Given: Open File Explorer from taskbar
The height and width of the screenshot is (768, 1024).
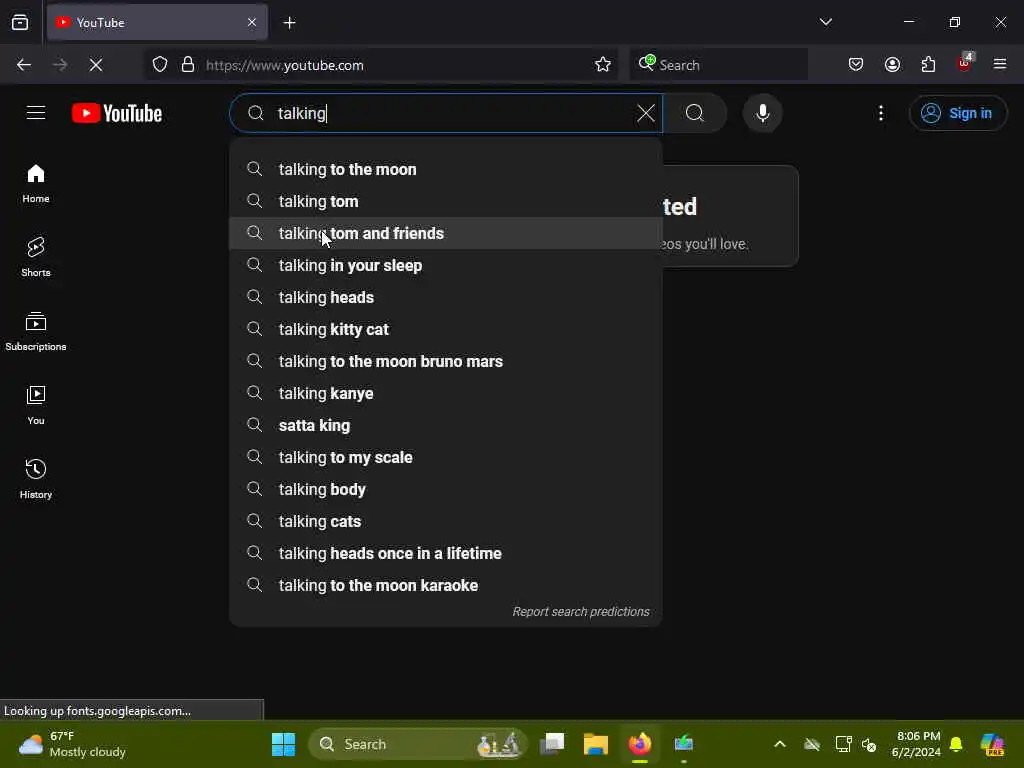Looking at the screenshot, I should coord(596,744).
